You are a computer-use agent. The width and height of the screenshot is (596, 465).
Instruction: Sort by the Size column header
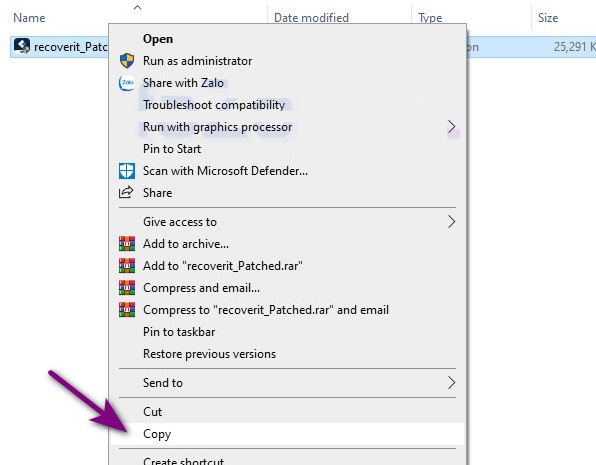coord(548,18)
